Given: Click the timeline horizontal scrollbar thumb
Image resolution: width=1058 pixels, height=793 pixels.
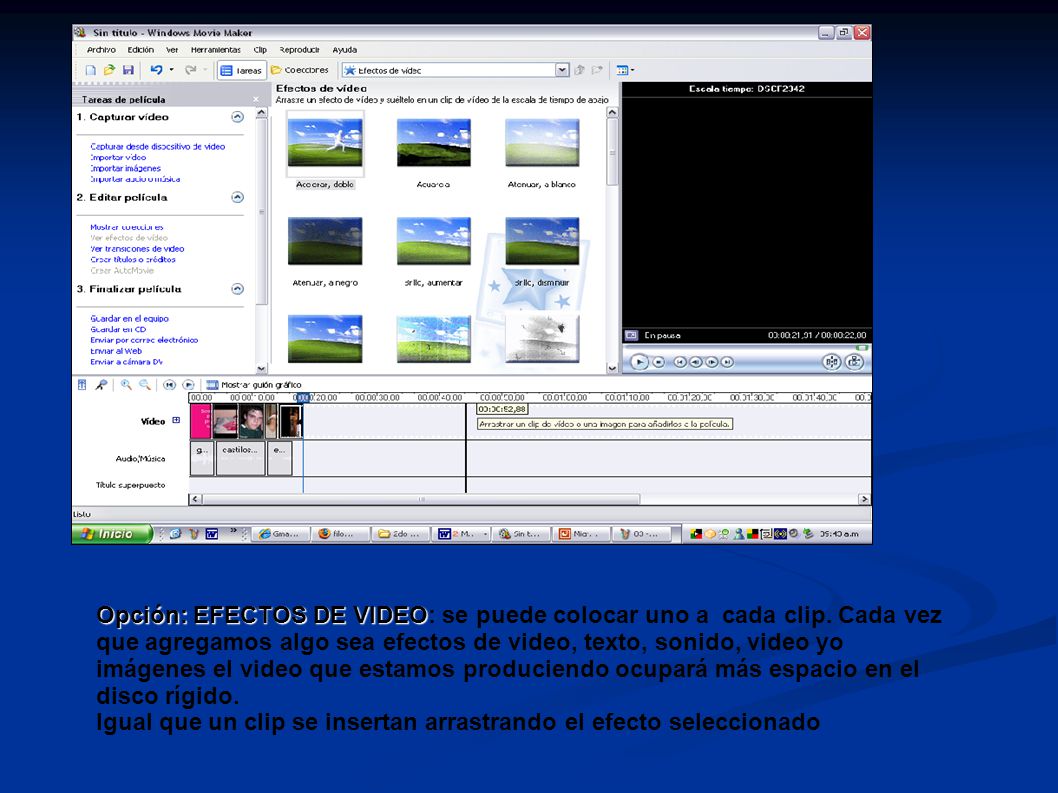Looking at the screenshot, I should click(421, 499).
